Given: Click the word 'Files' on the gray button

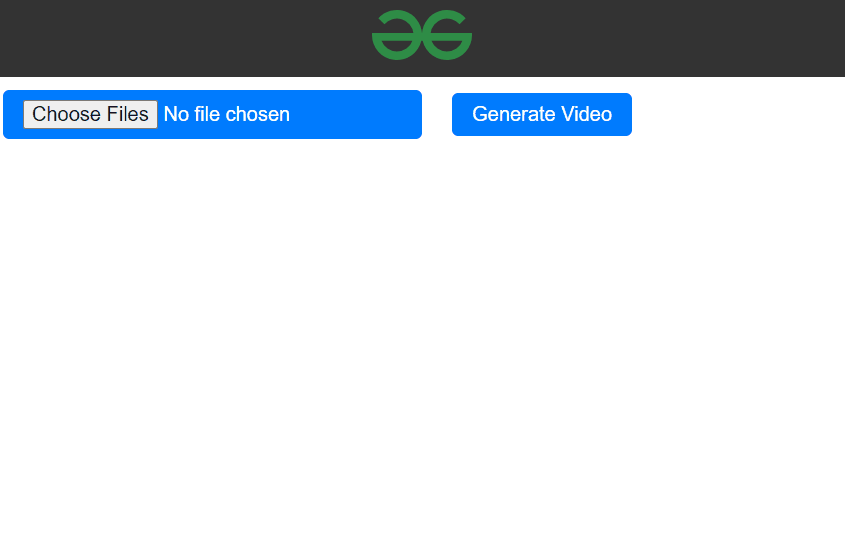Looking at the screenshot, I should coord(127,114).
